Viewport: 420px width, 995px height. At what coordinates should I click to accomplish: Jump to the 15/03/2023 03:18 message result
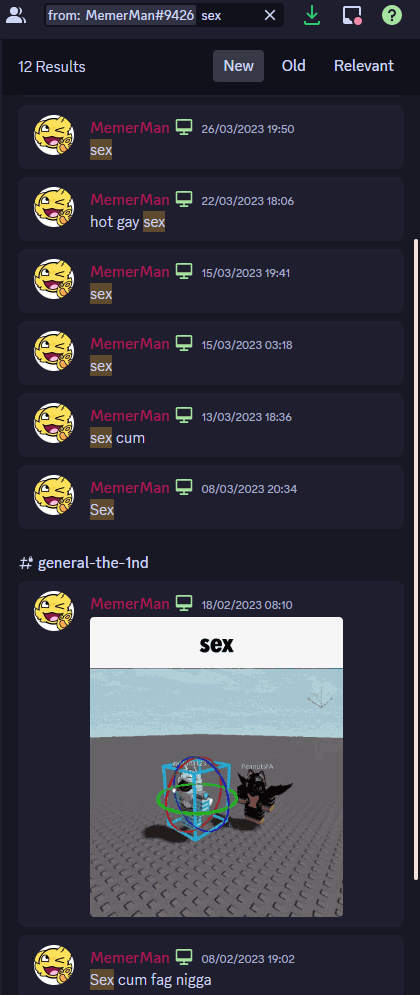click(211, 353)
